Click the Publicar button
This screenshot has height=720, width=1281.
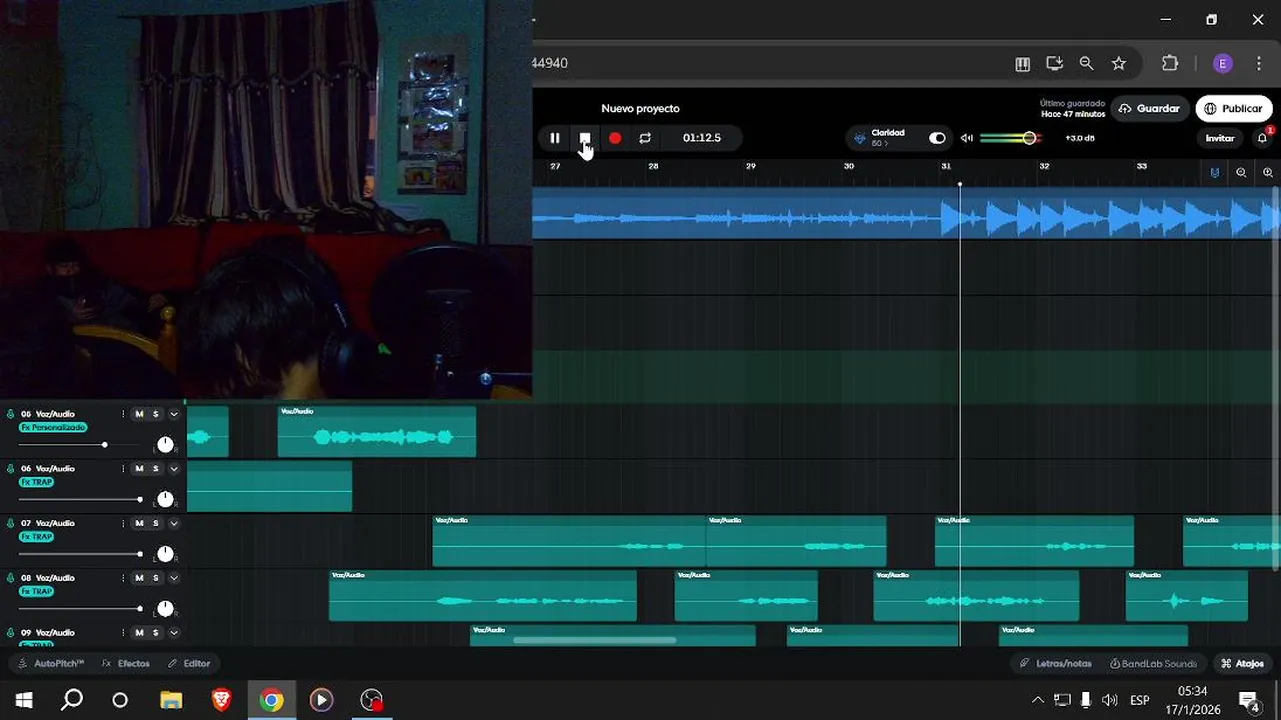point(1234,108)
